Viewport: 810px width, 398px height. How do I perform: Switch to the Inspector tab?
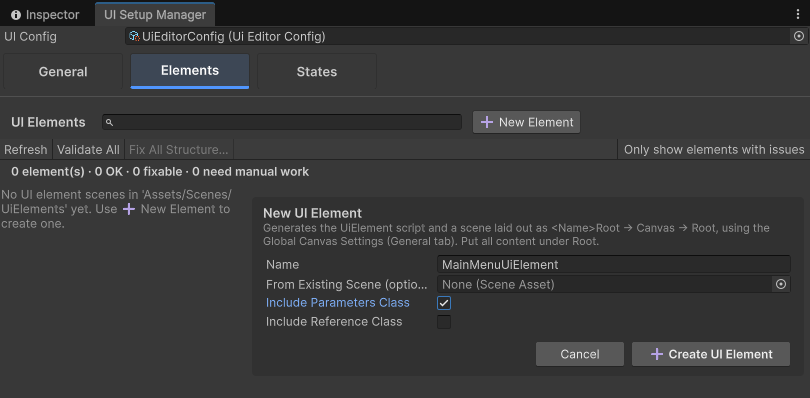click(x=46, y=15)
